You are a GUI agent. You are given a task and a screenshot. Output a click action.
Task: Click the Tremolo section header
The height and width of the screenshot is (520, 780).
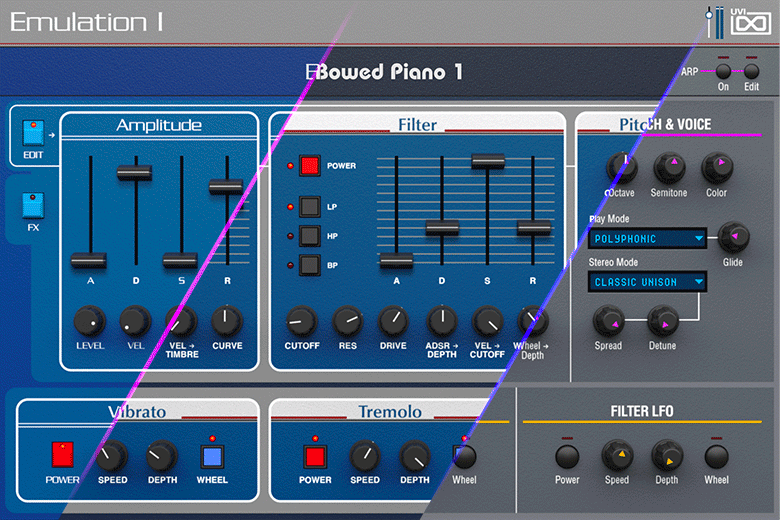pyautogui.click(x=390, y=412)
